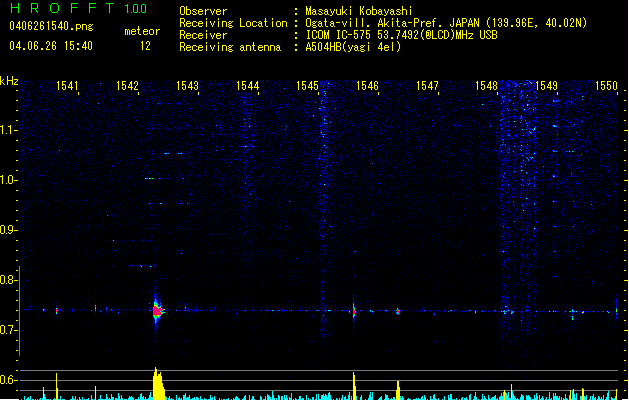Select the date stamp 04.06.26 15:40
The width and height of the screenshot is (629, 400).
click(x=51, y=46)
